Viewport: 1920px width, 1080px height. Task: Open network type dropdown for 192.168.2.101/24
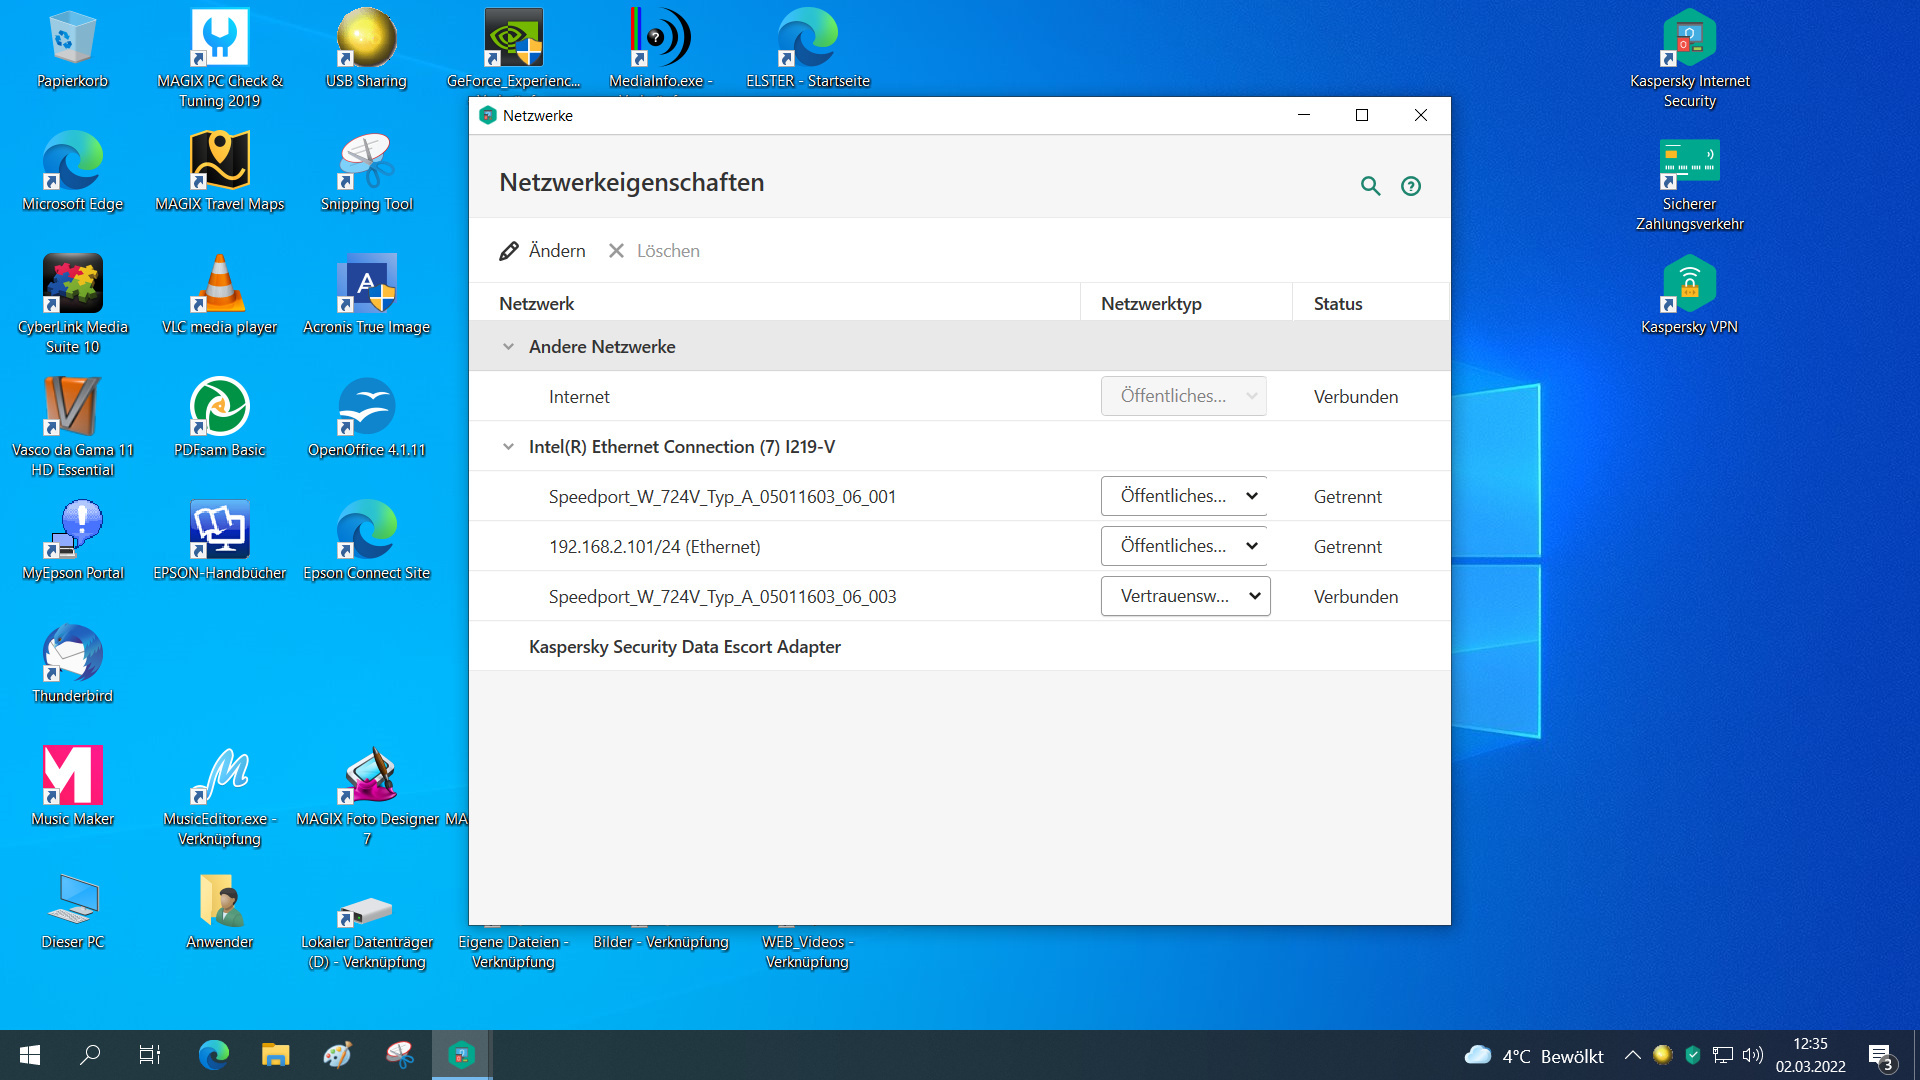[x=1184, y=546]
